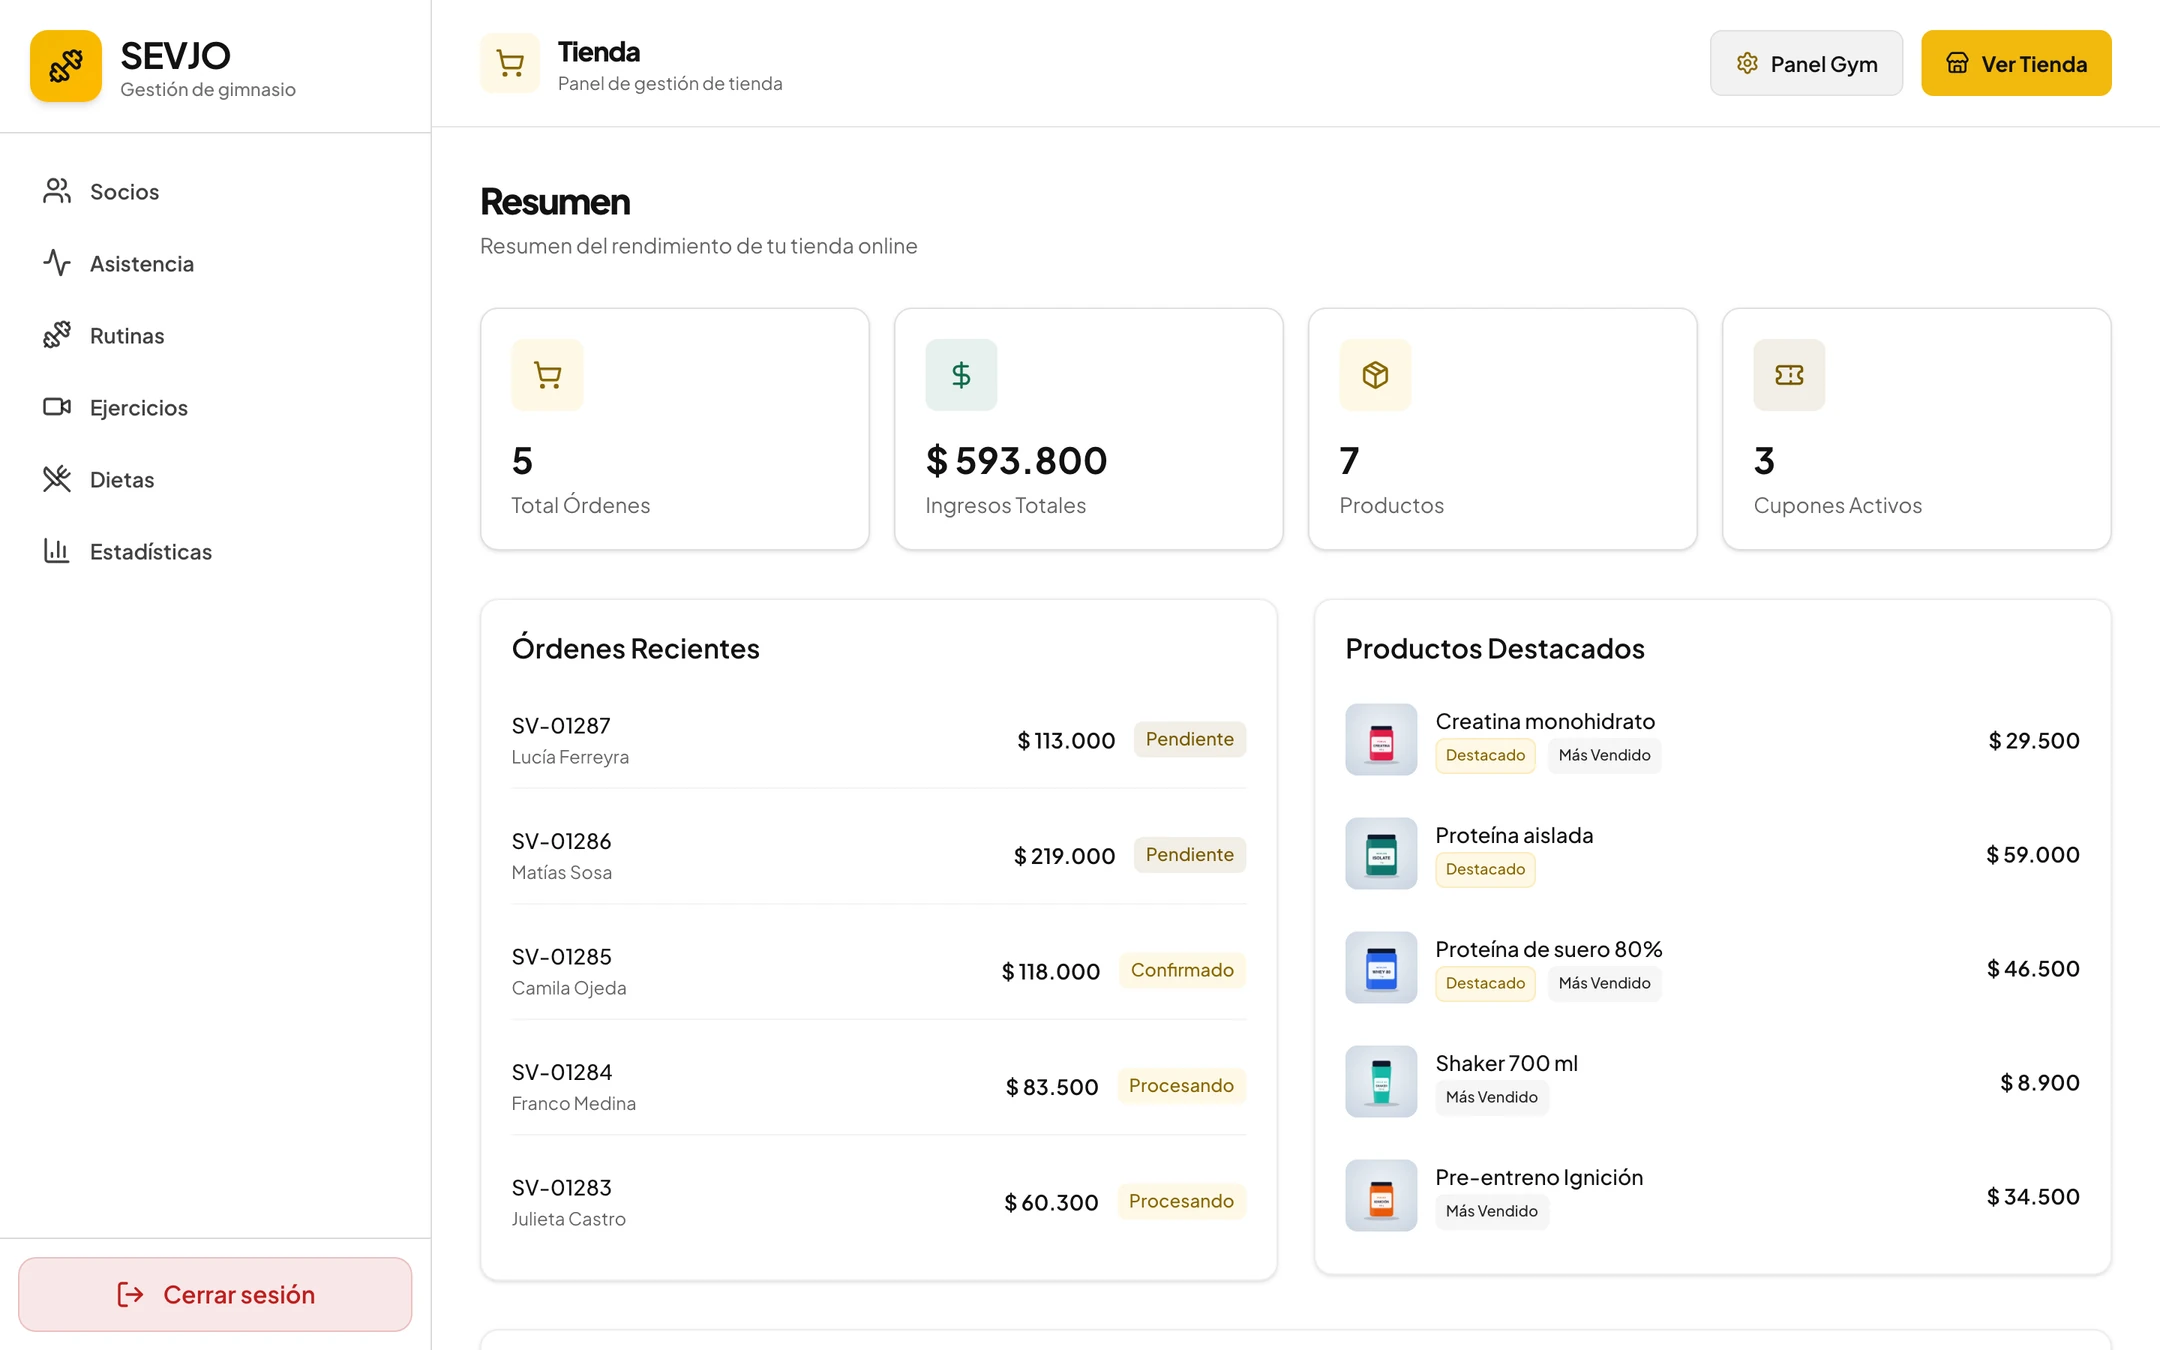The image size is (2160, 1350).
Task: Open the Dietas menu item
Action: coord(215,479)
